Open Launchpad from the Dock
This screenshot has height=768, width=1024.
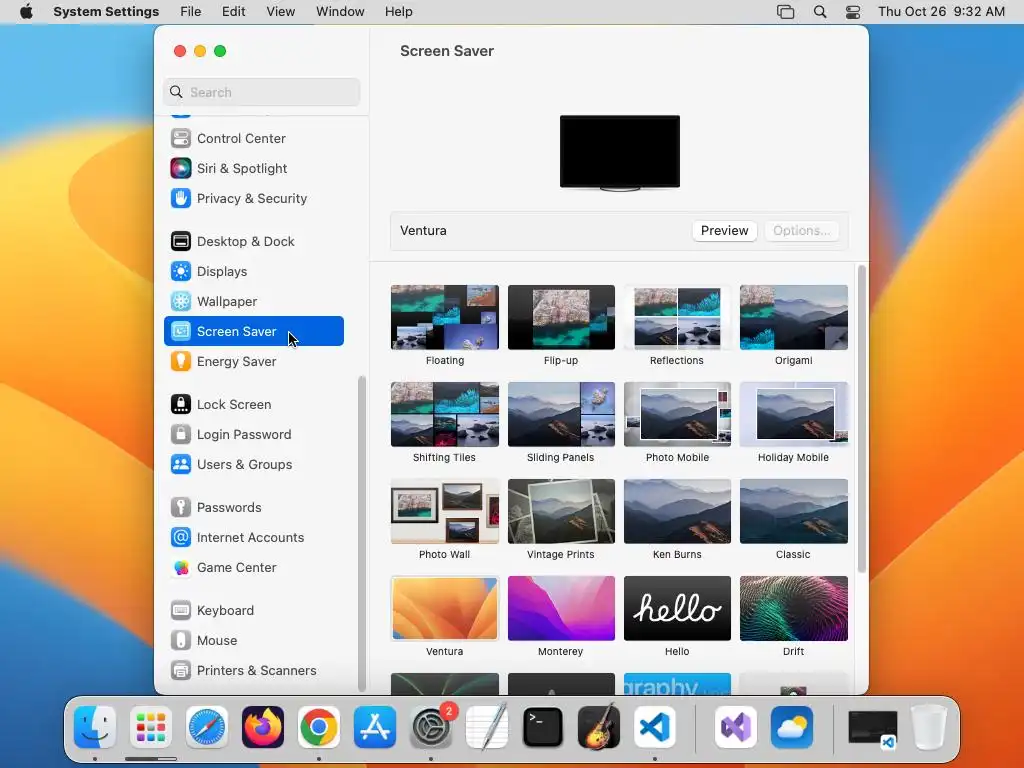(x=151, y=728)
